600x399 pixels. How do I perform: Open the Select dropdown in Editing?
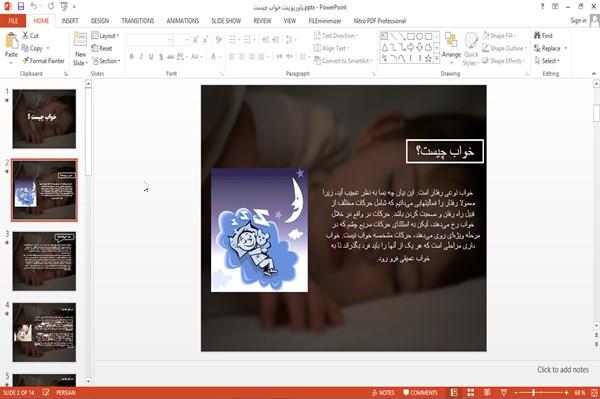tap(547, 61)
